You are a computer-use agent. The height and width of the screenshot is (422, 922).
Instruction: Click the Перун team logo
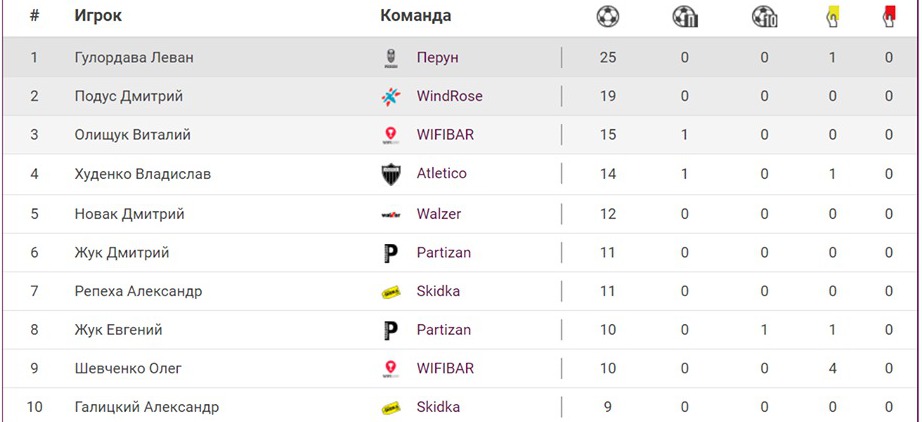(391, 58)
